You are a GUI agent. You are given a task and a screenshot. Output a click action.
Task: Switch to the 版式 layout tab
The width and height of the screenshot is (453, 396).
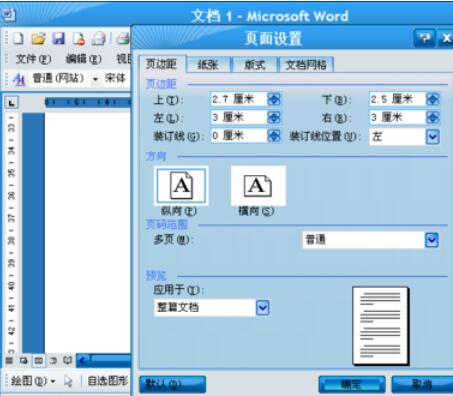[255, 65]
